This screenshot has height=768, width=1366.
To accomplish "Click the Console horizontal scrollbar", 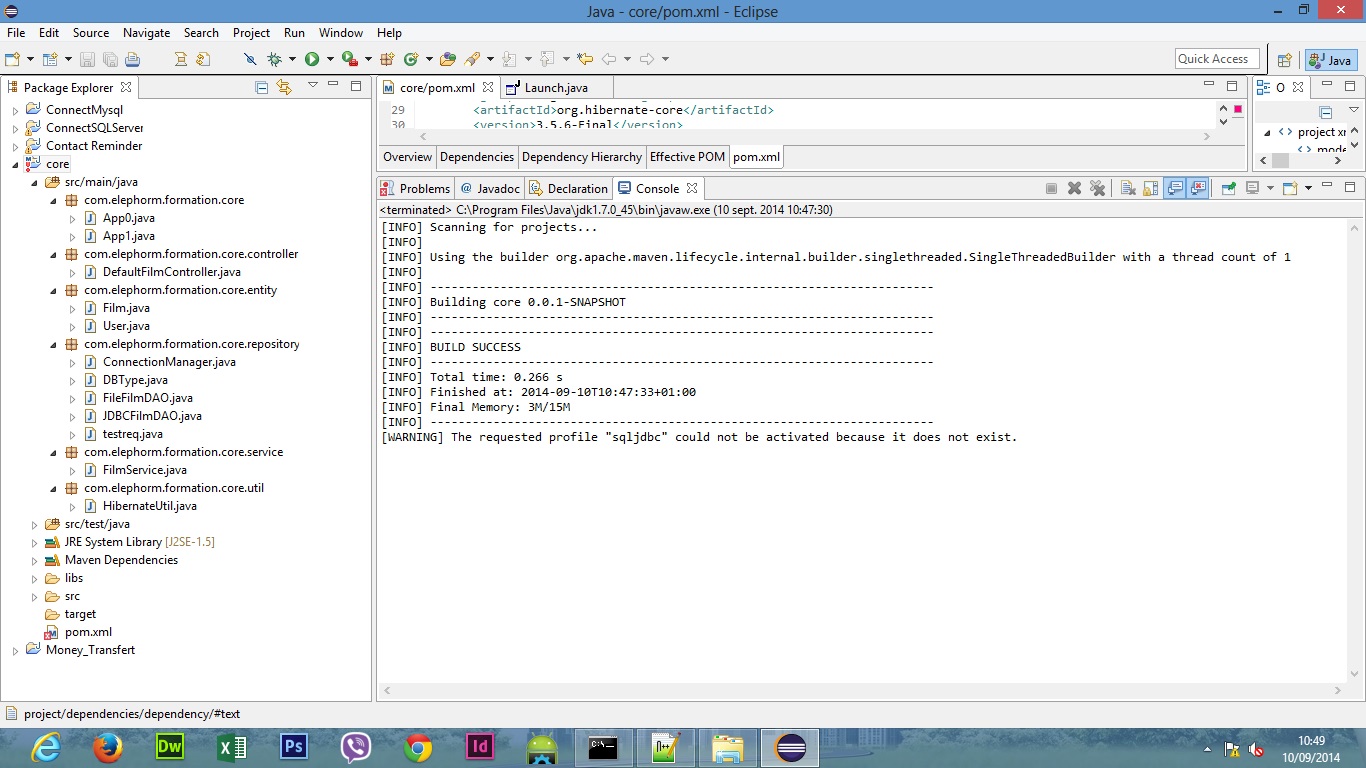I will pos(860,691).
